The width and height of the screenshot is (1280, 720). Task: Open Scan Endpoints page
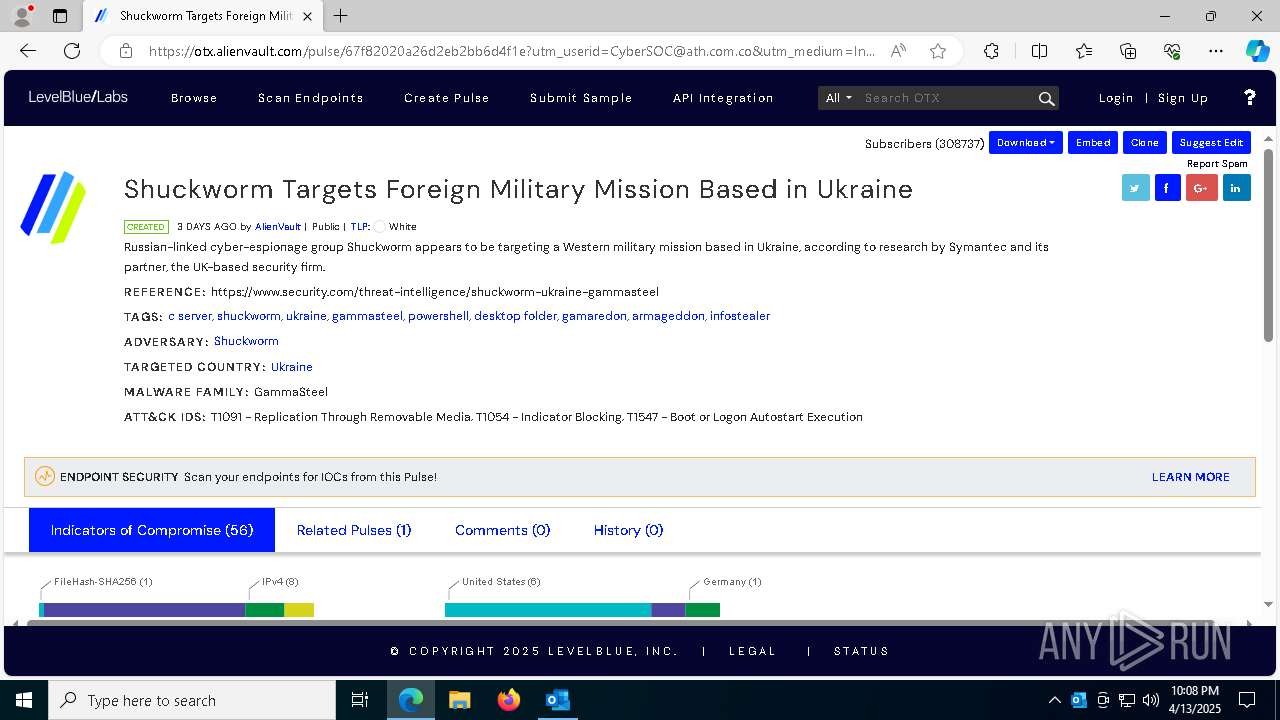click(311, 98)
